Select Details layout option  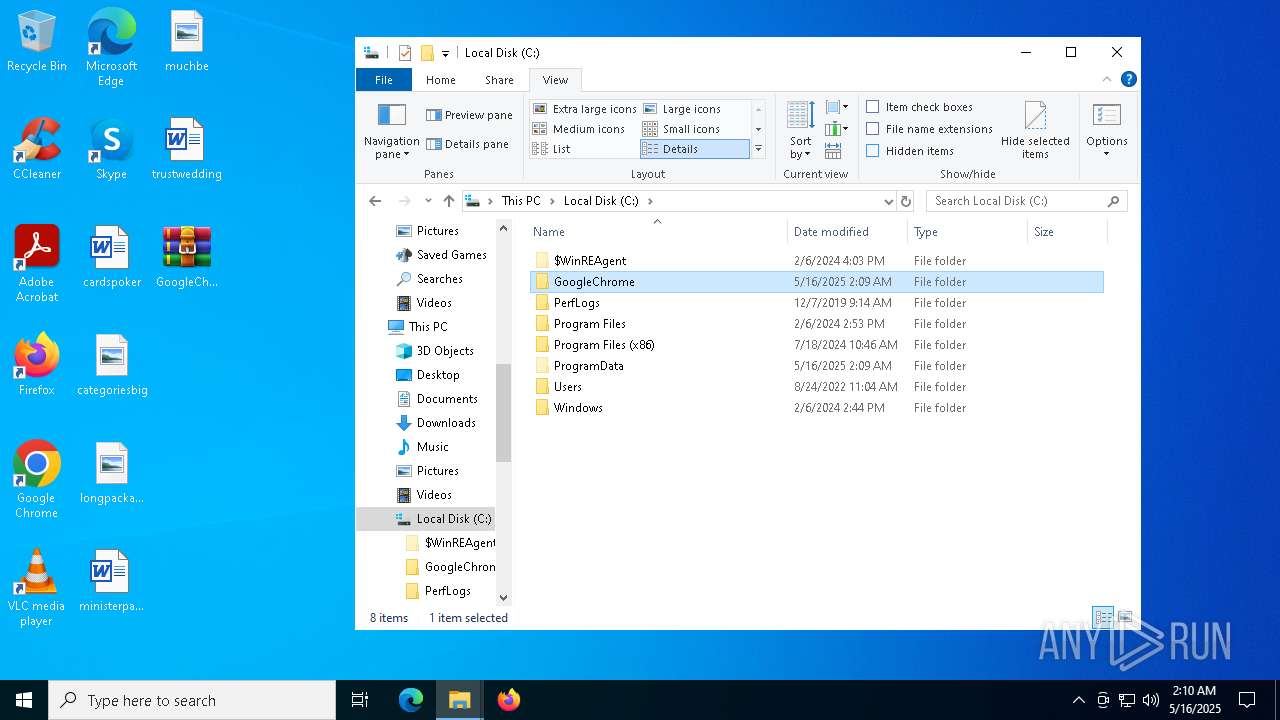pyautogui.click(x=694, y=149)
